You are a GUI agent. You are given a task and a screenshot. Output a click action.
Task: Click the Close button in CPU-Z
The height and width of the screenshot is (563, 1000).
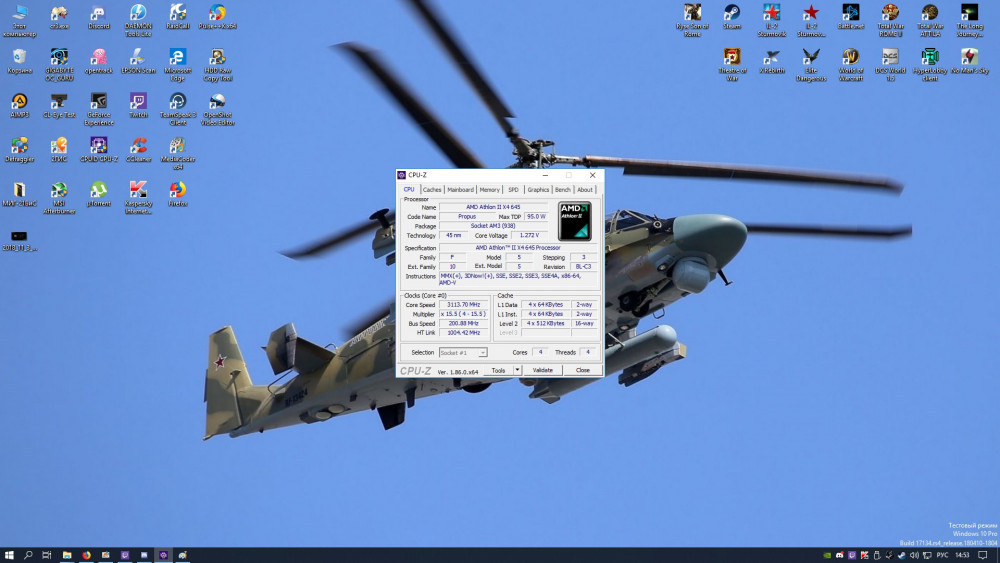click(582, 370)
